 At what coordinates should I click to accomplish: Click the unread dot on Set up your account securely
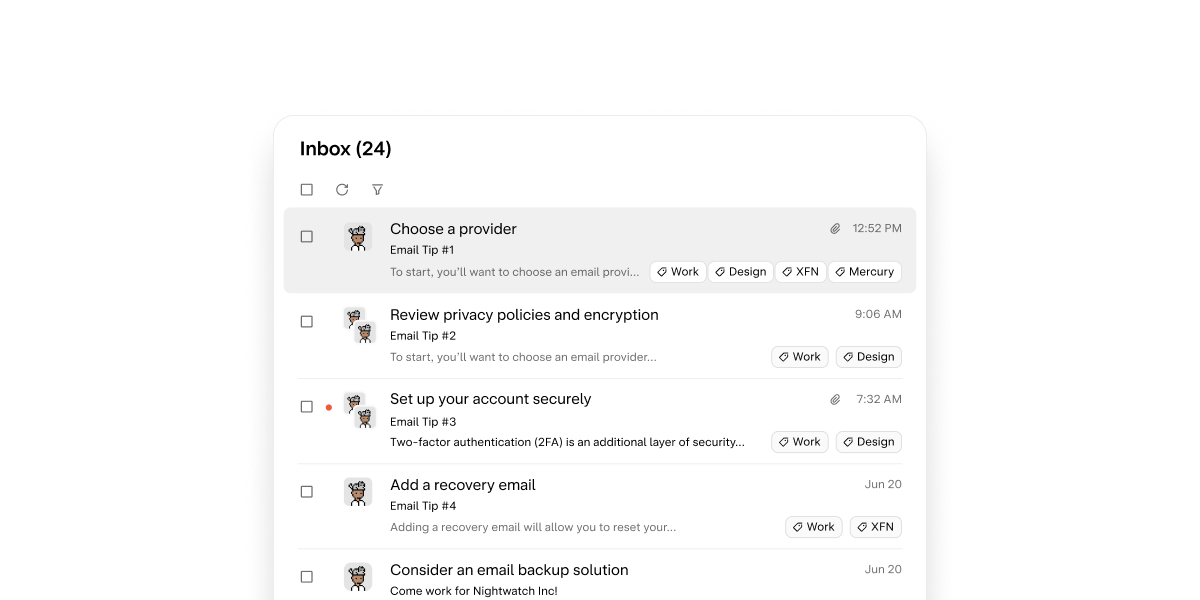[329, 408]
